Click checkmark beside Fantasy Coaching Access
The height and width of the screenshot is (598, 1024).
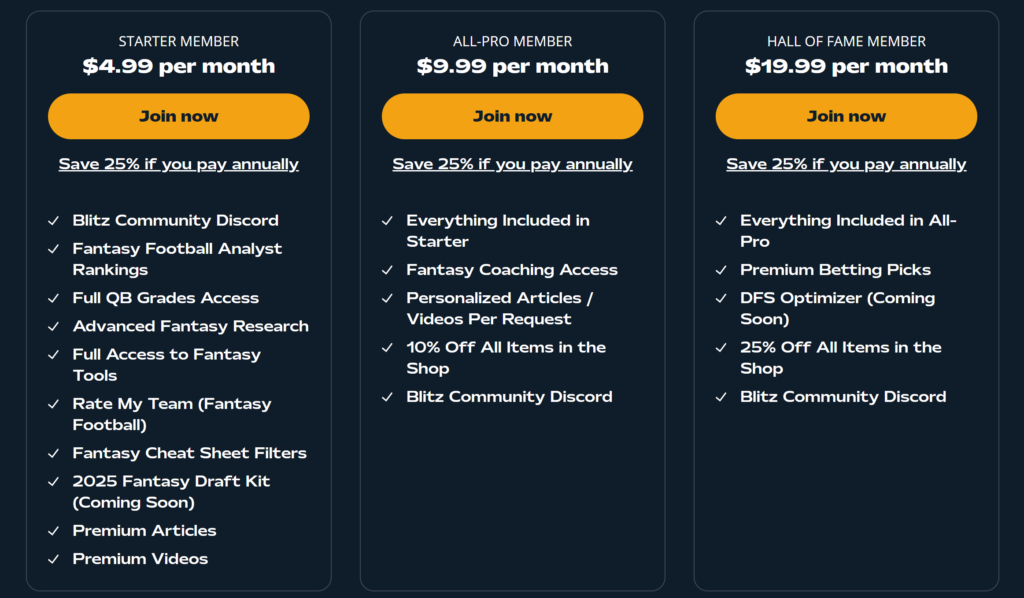(x=387, y=270)
